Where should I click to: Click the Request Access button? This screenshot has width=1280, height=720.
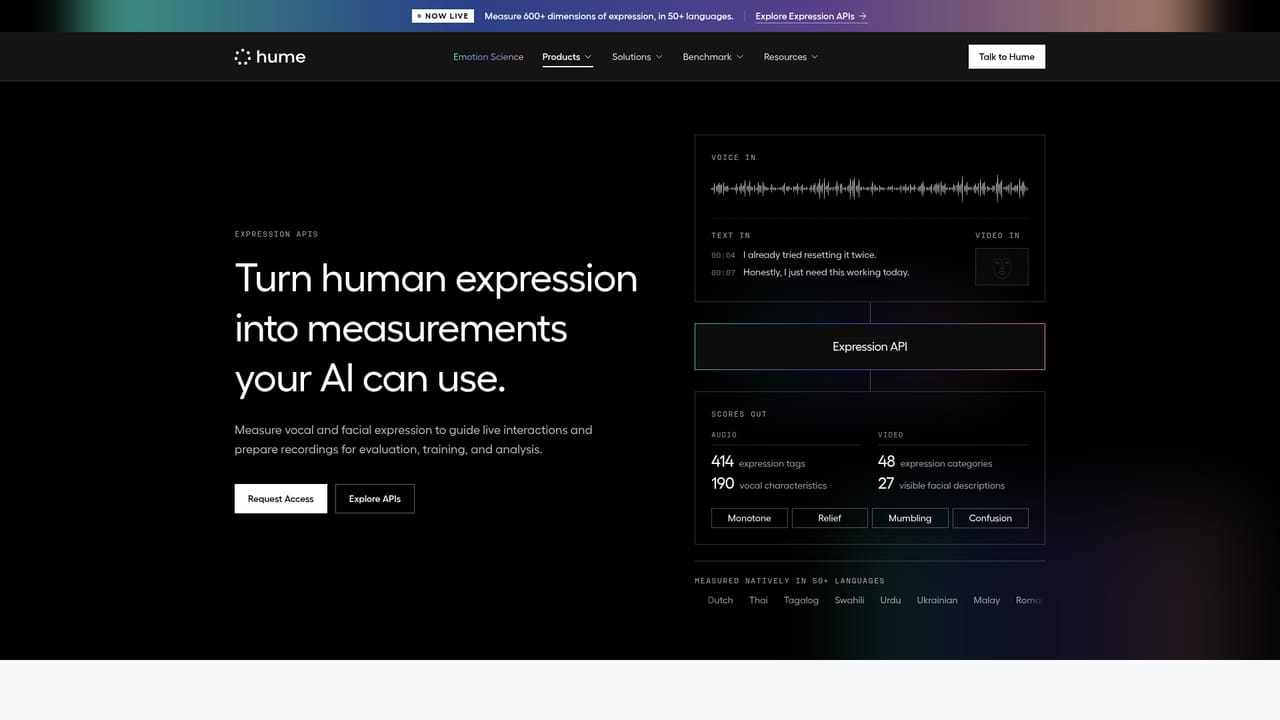(281, 499)
